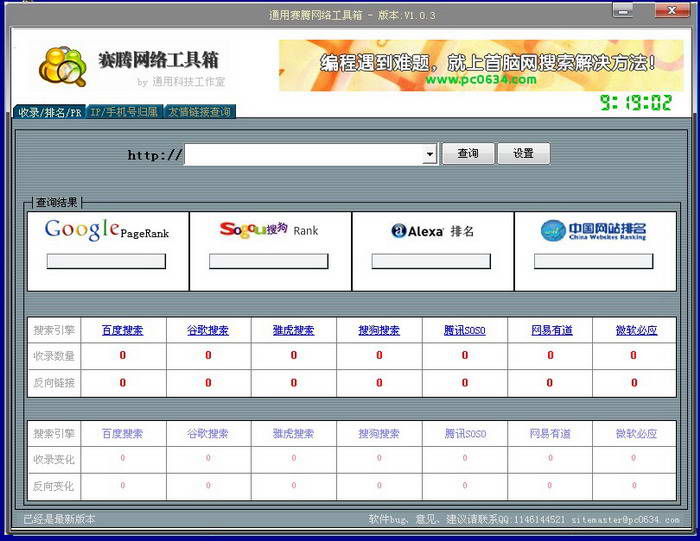
Task: Close the 赛腾网络工具箱 window
Action: pyautogui.click(x=671, y=10)
